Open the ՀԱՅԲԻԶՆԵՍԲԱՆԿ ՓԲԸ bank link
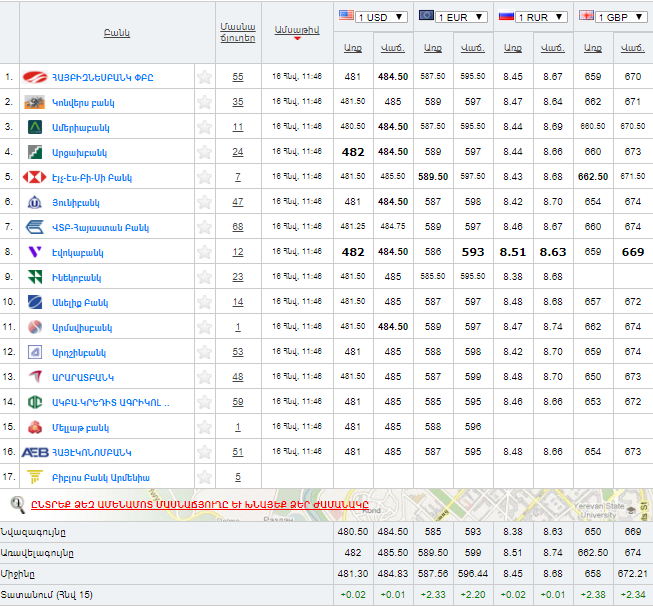Viewport: 653px width, 606px height. 102,77
